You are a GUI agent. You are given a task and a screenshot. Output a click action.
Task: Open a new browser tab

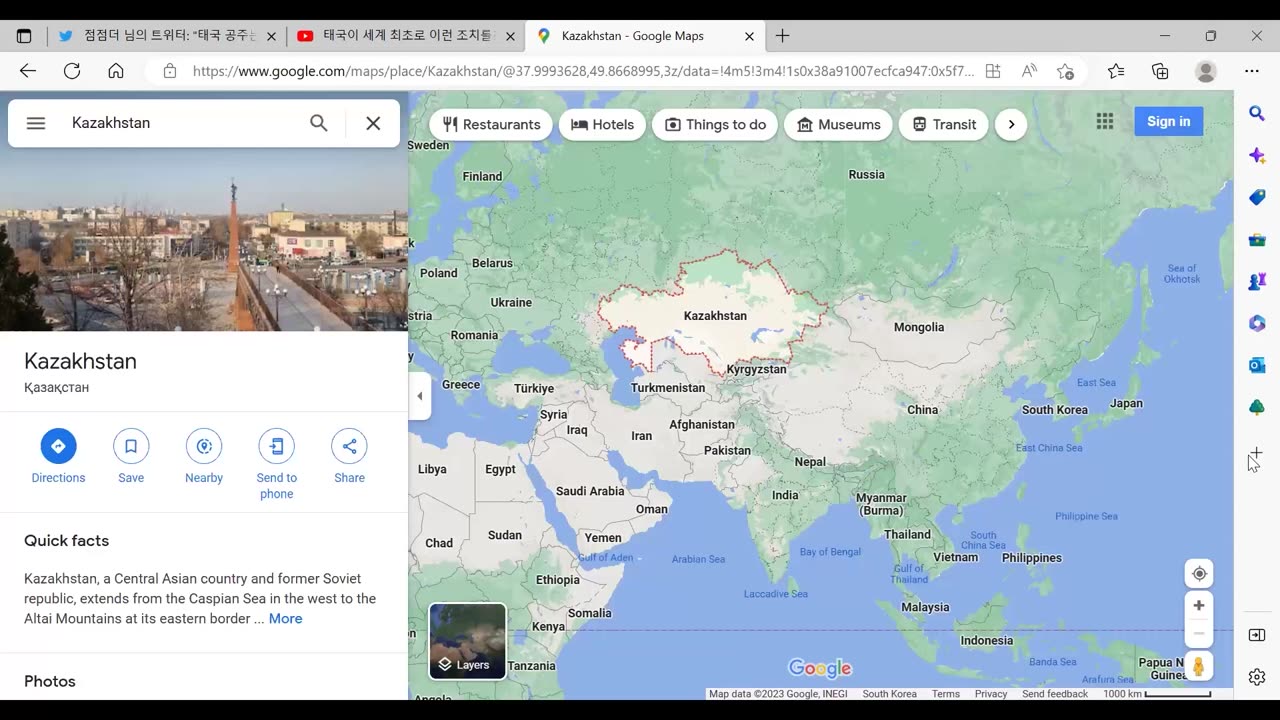click(782, 36)
